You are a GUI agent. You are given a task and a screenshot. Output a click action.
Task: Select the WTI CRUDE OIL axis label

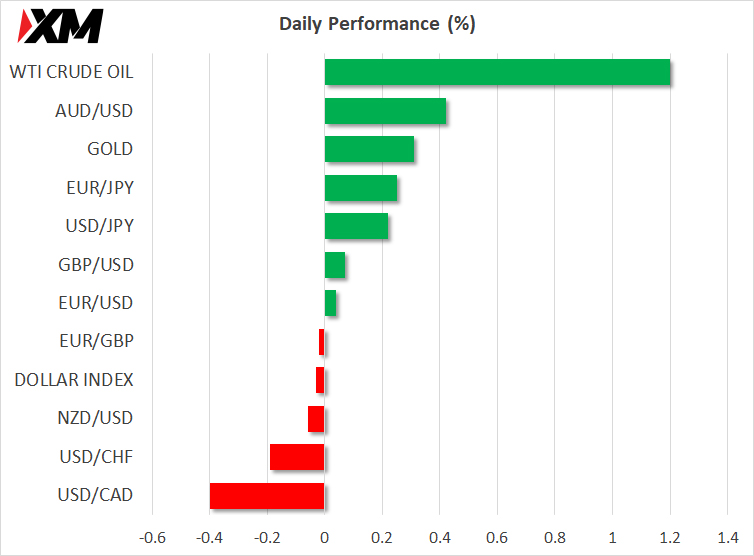click(x=71, y=72)
